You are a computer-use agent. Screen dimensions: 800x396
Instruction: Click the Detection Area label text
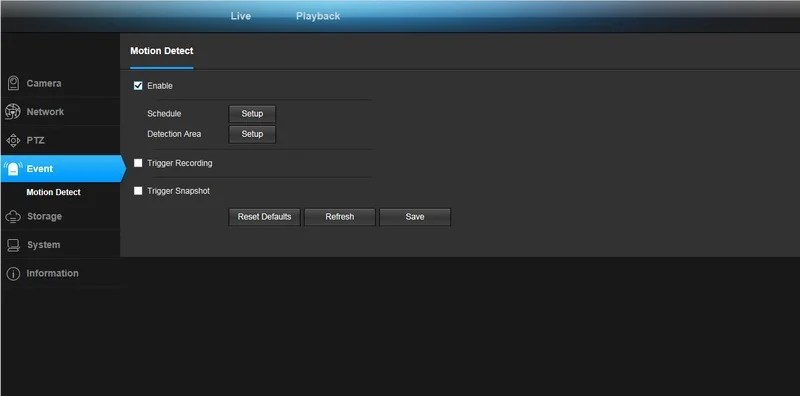point(174,134)
